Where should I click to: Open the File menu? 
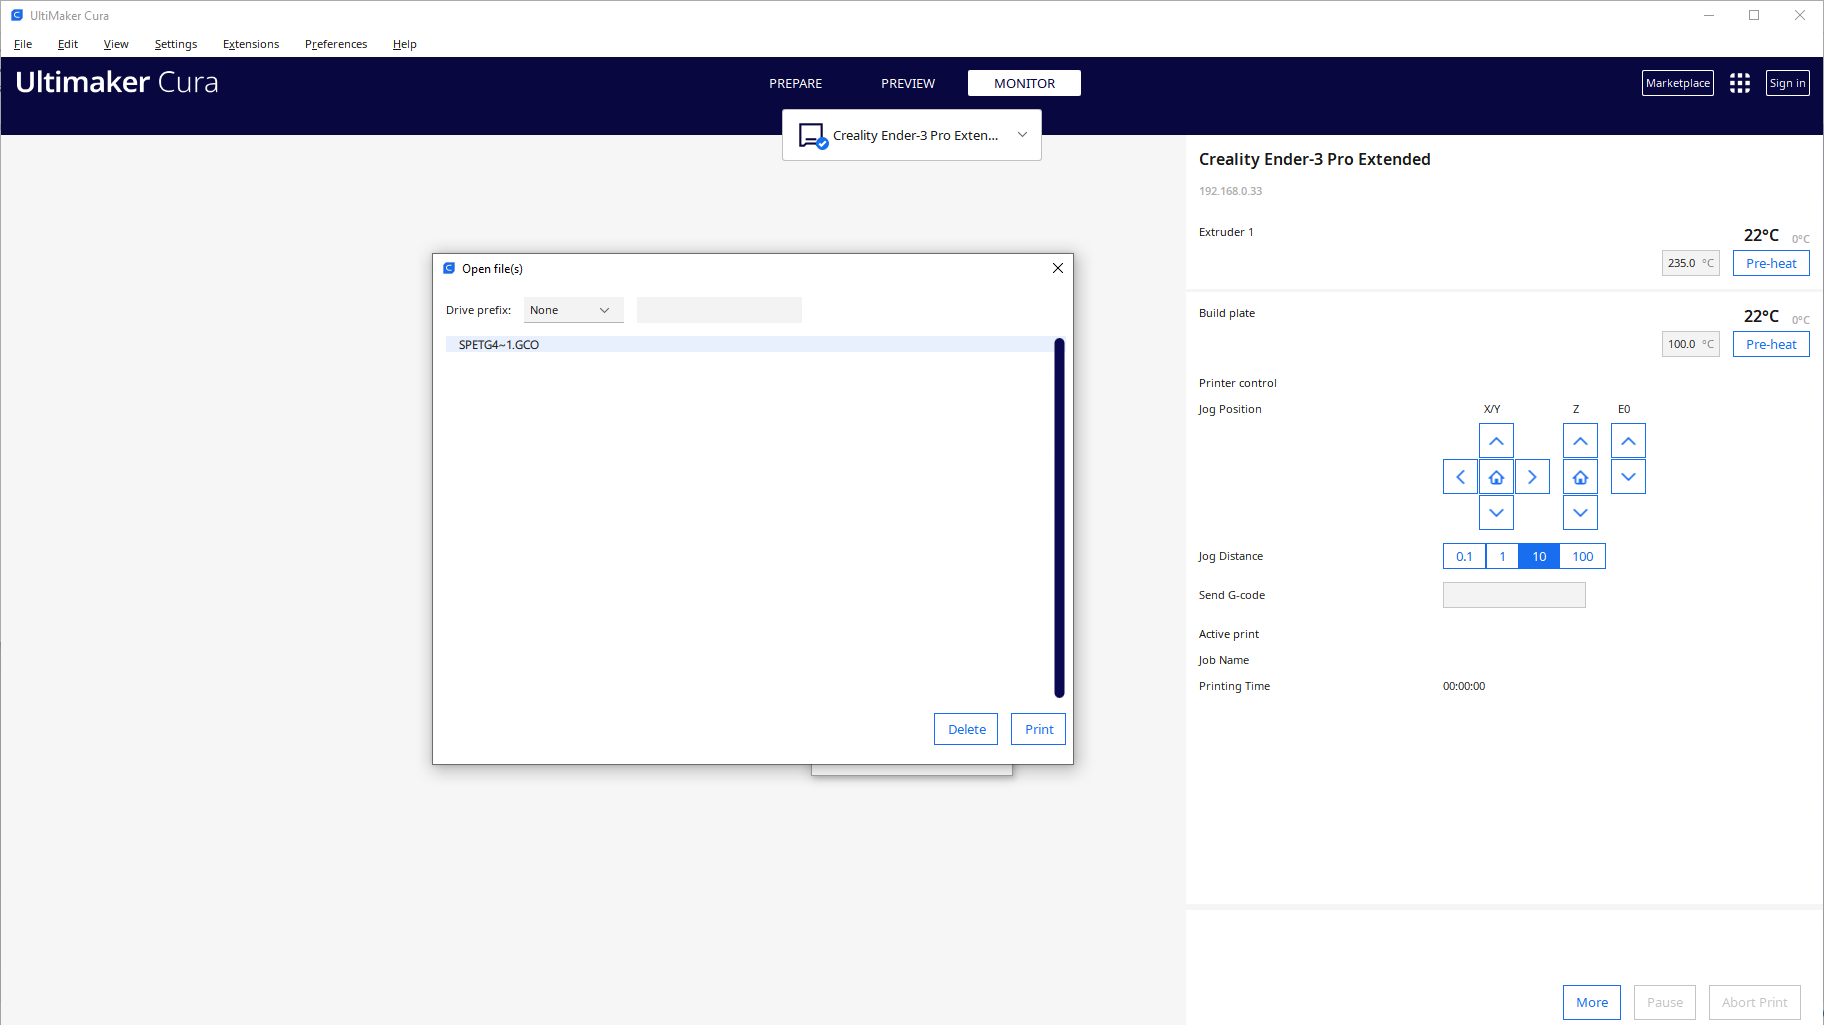[x=23, y=44]
